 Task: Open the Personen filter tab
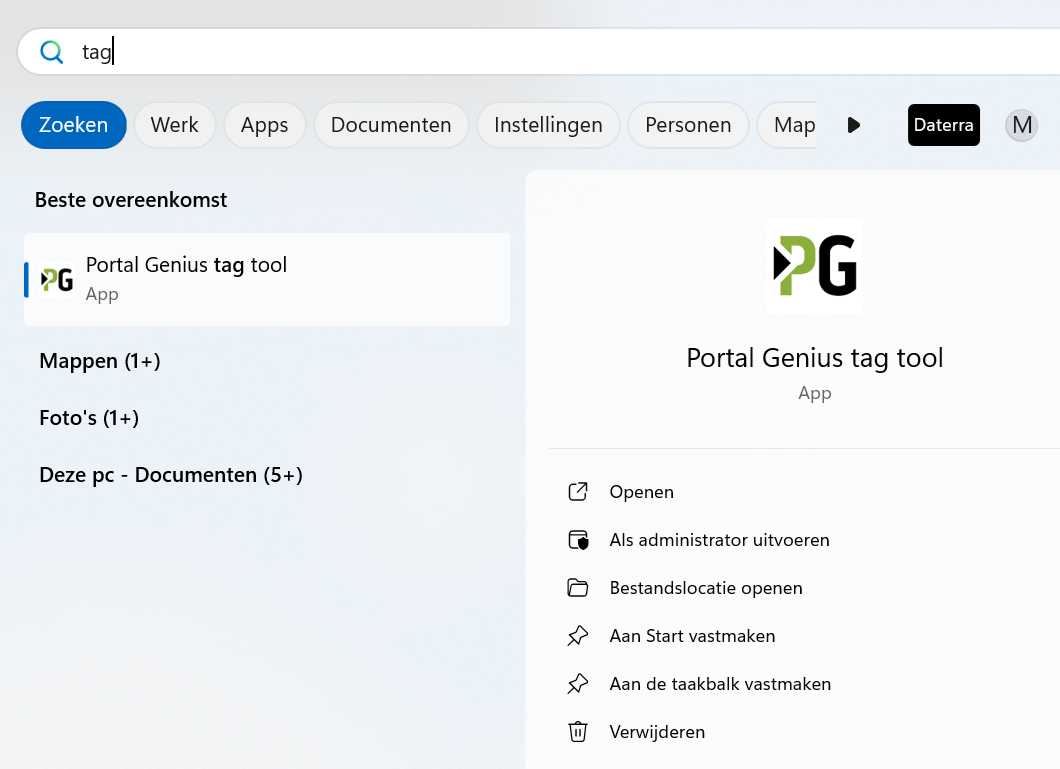[x=688, y=125]
